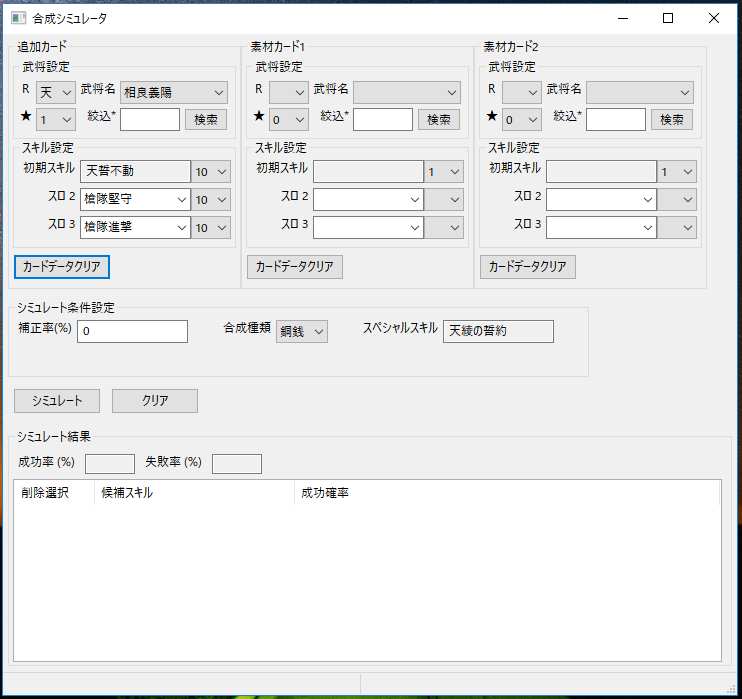This screenshot has width=742, height=699.
Task: Click カードデータクリア in 追加カード
Action: click(62, 267)
